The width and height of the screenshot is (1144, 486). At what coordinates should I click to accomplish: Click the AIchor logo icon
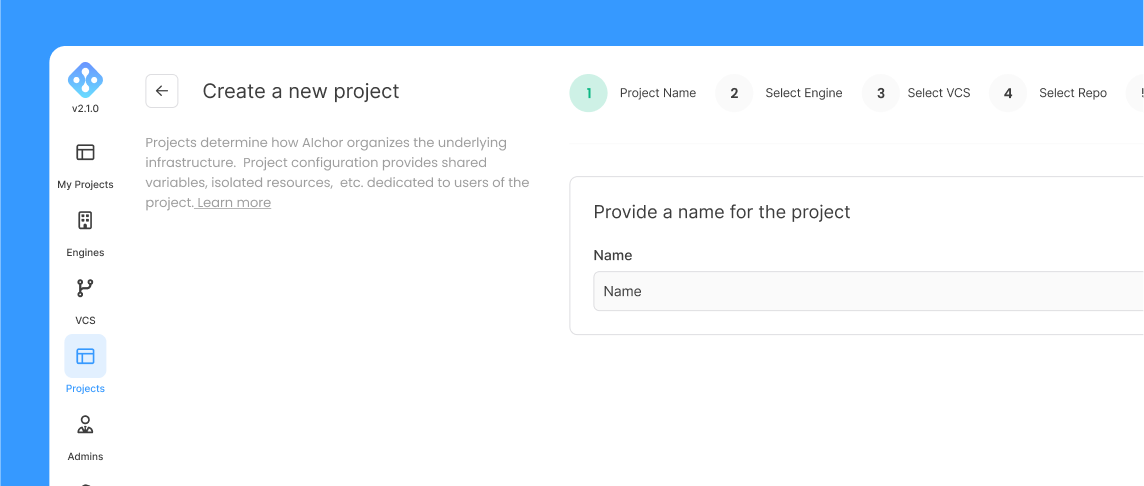tap(85, 80)
